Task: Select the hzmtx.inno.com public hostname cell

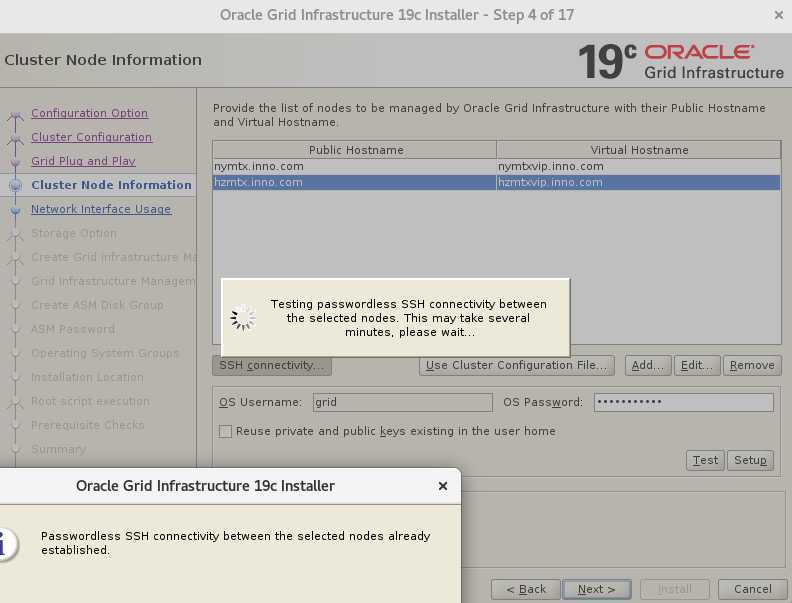Action: point(354,183)
